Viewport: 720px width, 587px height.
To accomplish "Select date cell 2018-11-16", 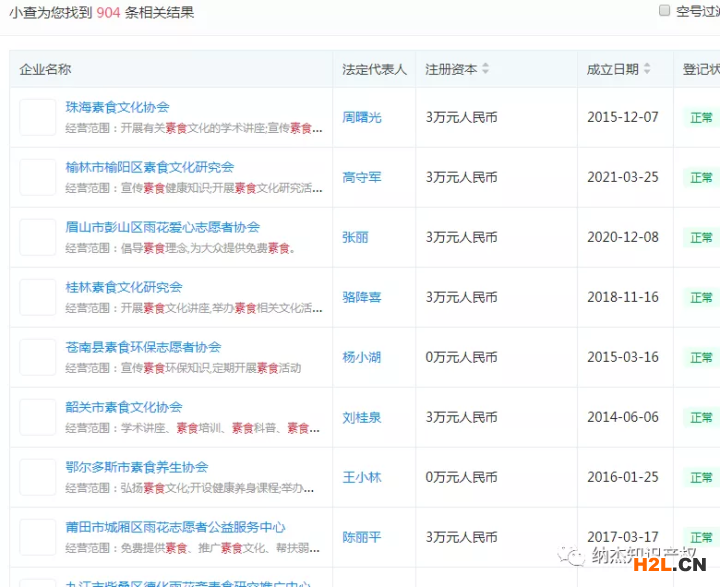I will pyautogui.click(x=623, y=297).
